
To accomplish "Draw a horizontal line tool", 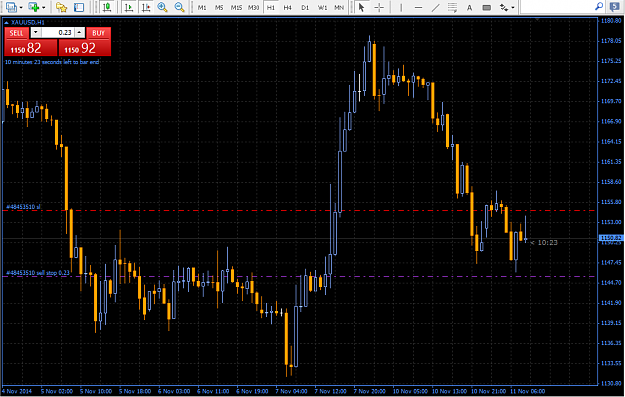I will [x=418, y=7].
